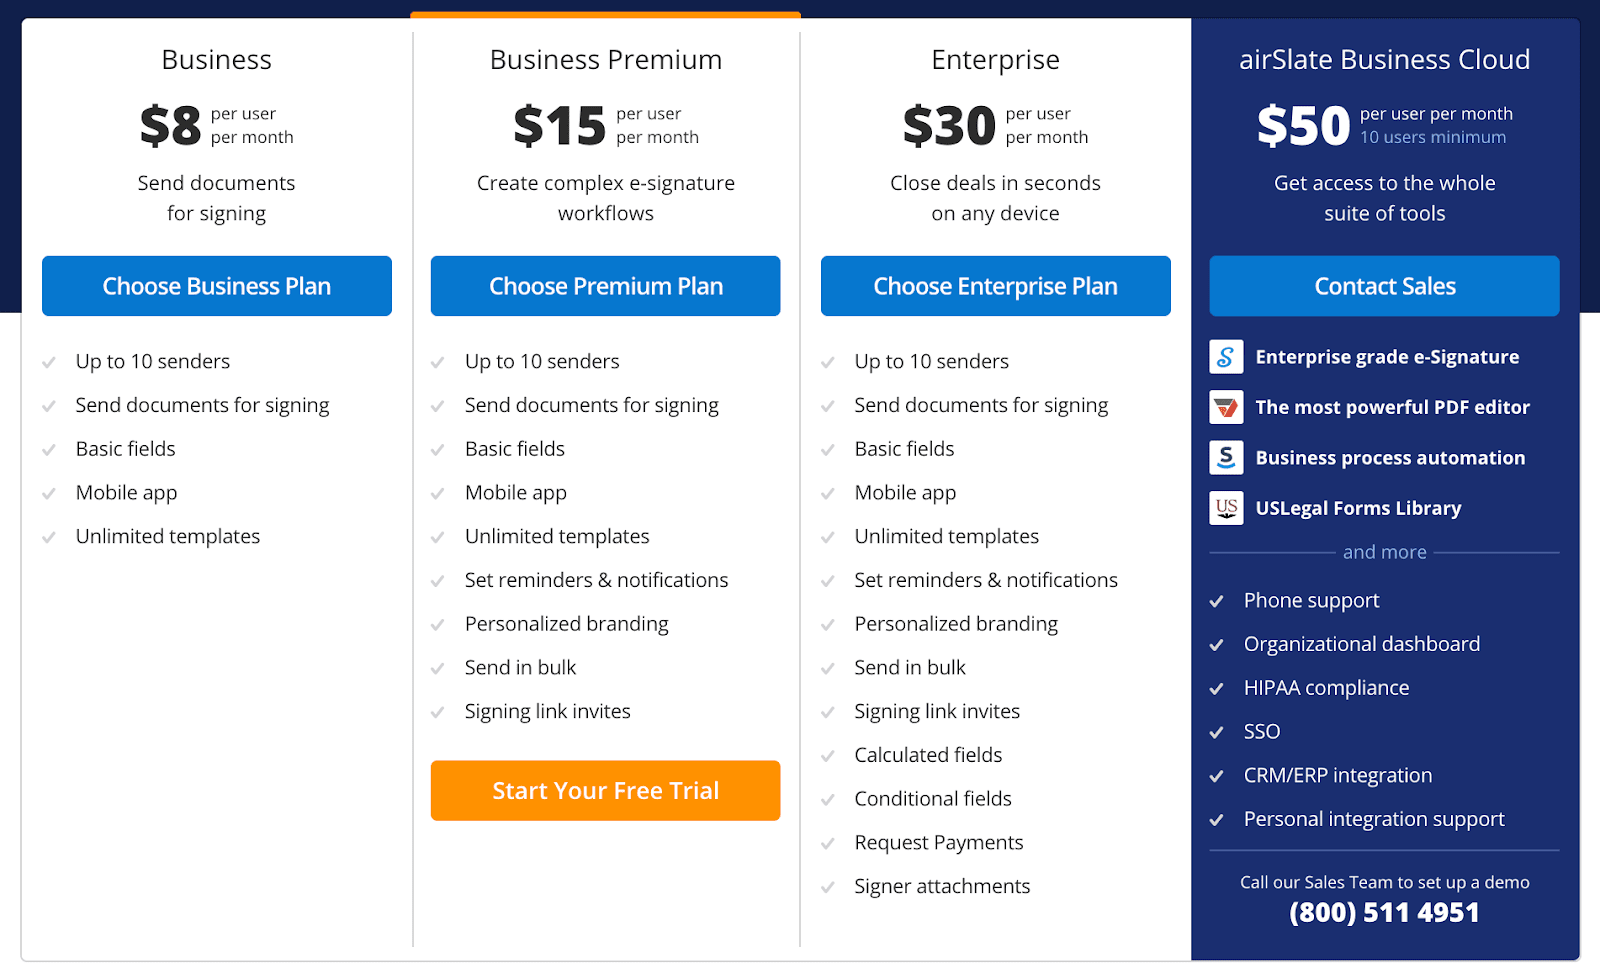Click checkmark next to Signer attachments

tap(828, 887)
